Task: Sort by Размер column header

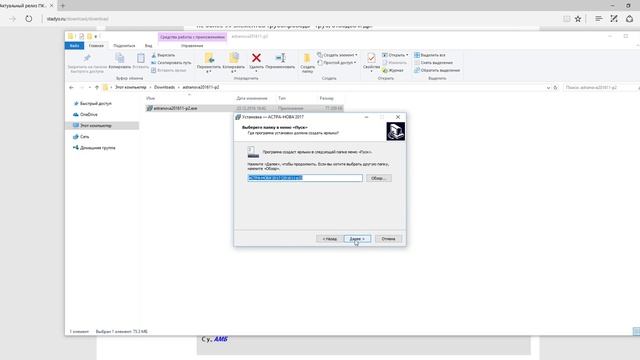Action: pos(327,98)
